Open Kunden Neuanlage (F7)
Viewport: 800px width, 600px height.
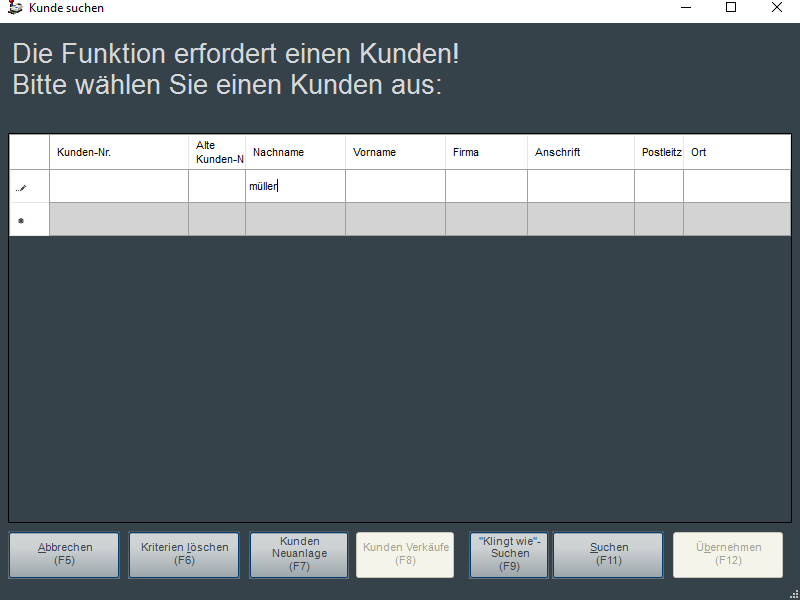point(299,554)
